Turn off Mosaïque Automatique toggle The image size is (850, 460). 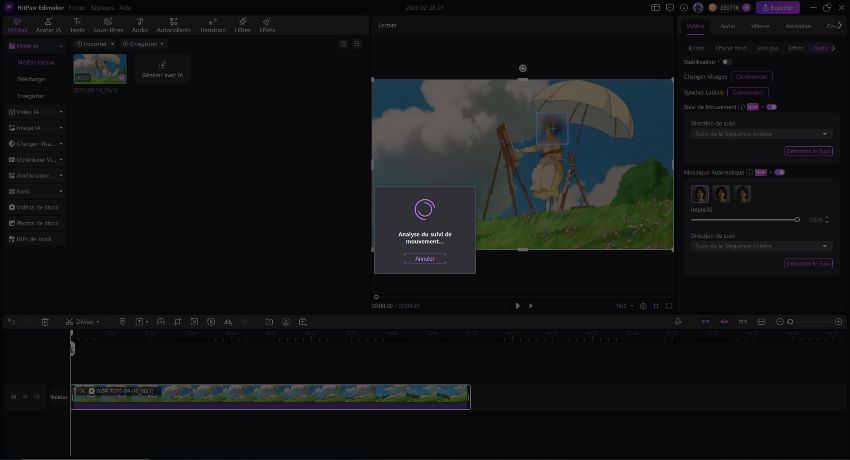779,172
